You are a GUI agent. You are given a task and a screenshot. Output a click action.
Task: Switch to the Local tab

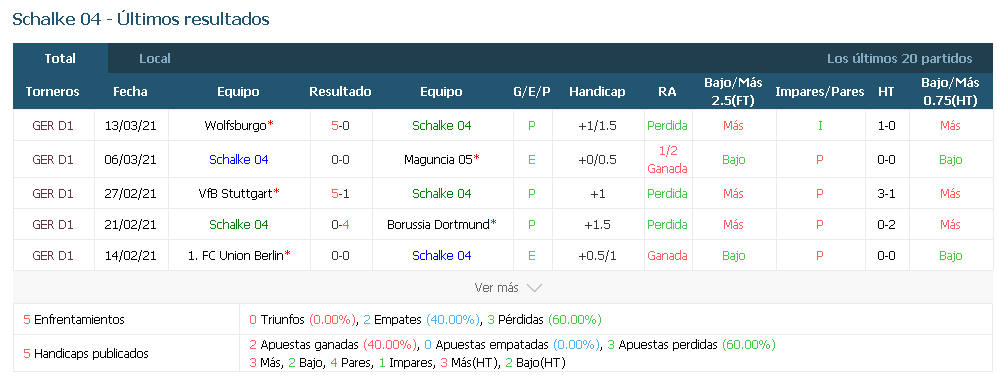tap(155, 58)
